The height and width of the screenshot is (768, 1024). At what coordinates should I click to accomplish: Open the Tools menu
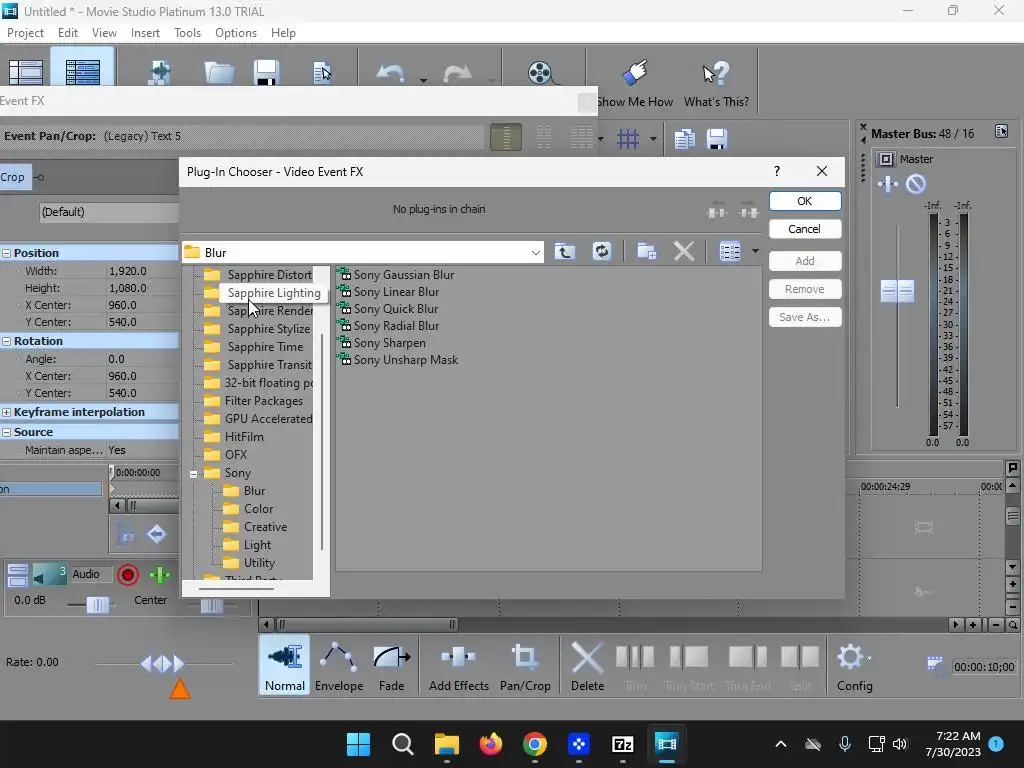(x=187, y=33)
